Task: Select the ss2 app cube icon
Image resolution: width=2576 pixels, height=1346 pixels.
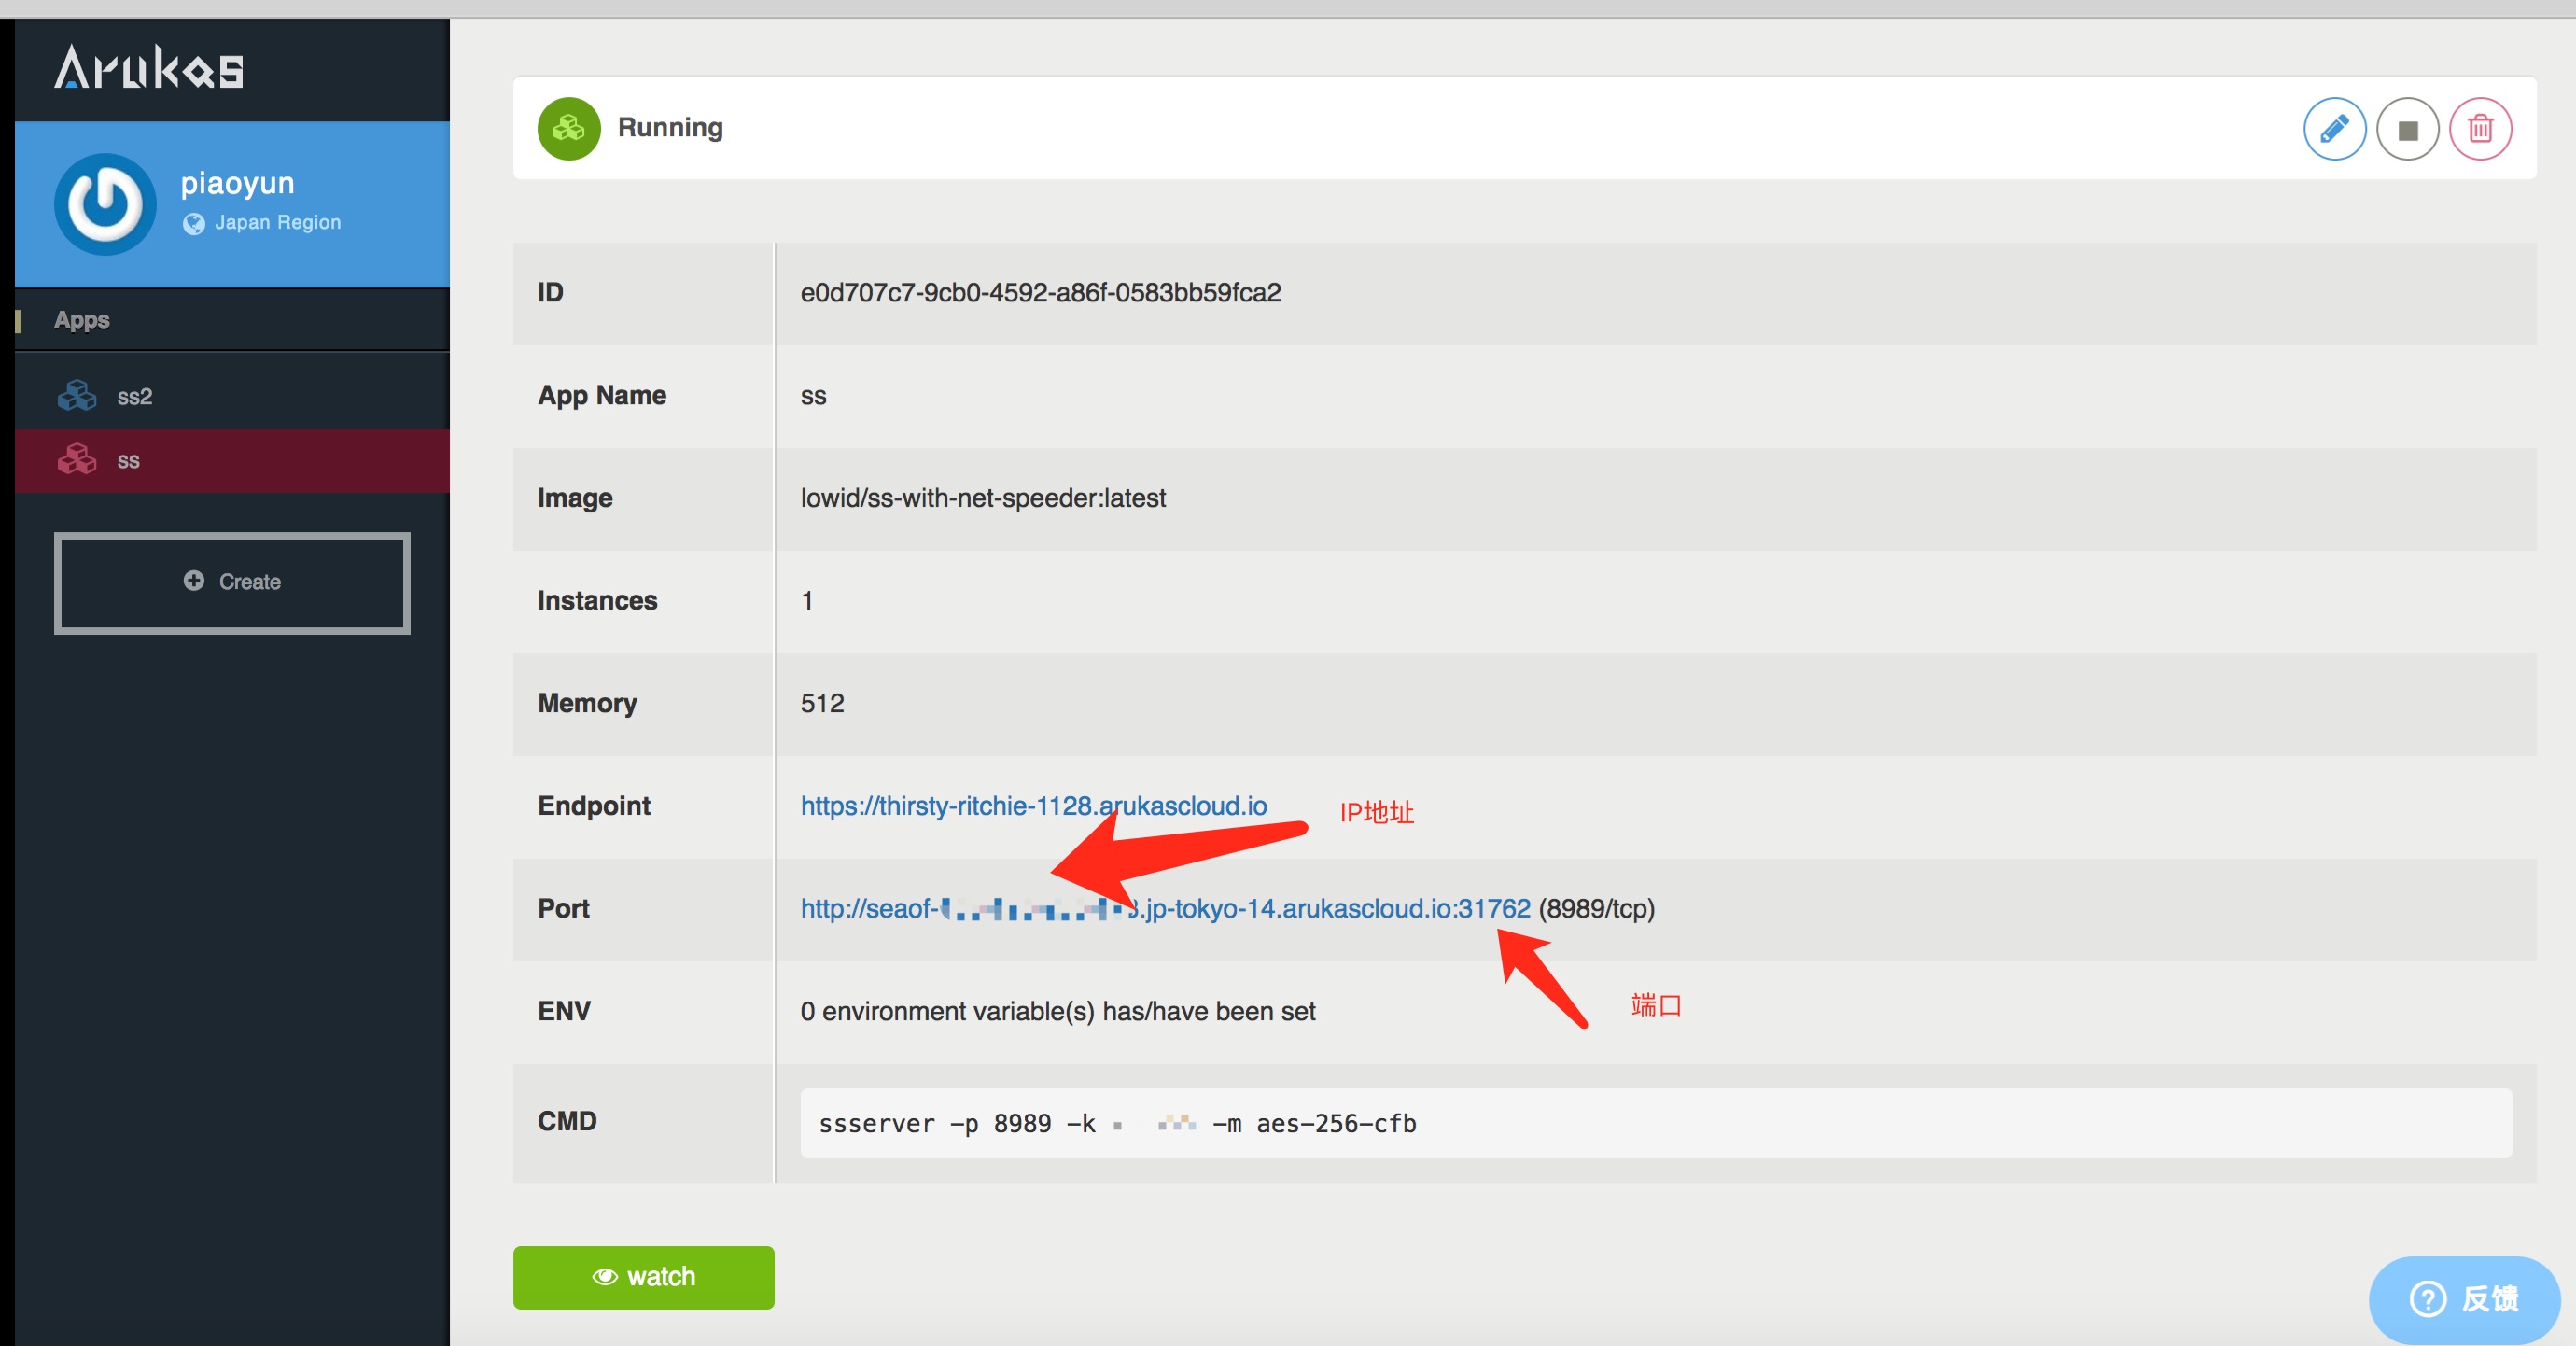Action: pyautogui.click(x=77, y=396)
